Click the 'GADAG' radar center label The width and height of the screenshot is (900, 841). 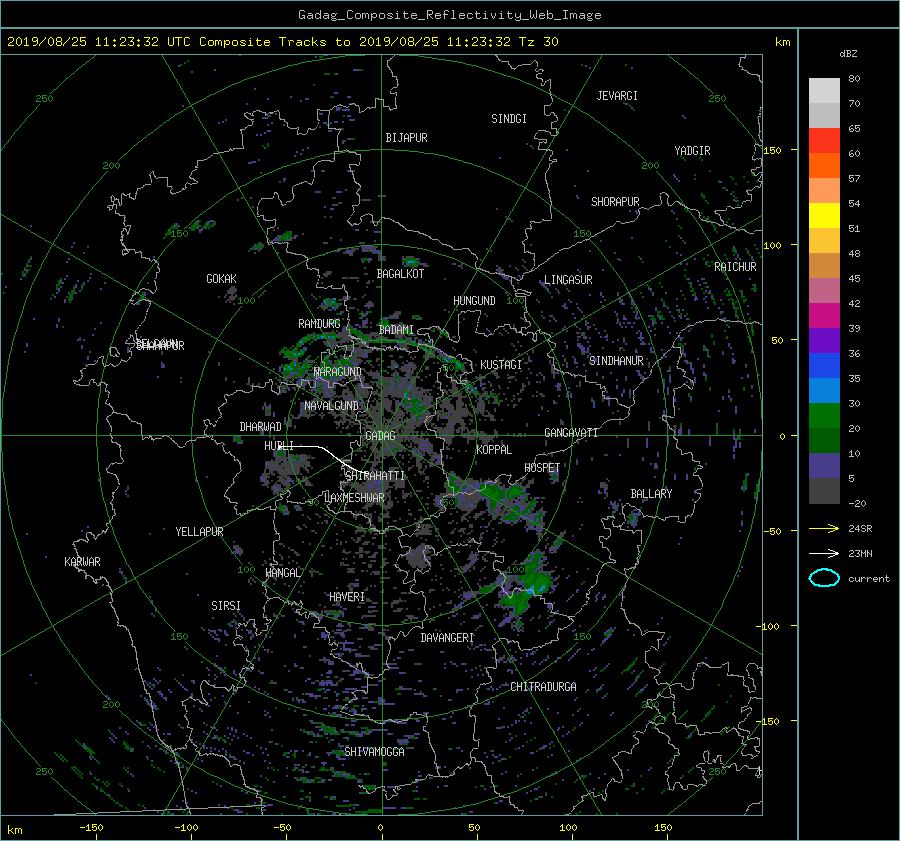(x=380, y=436)
